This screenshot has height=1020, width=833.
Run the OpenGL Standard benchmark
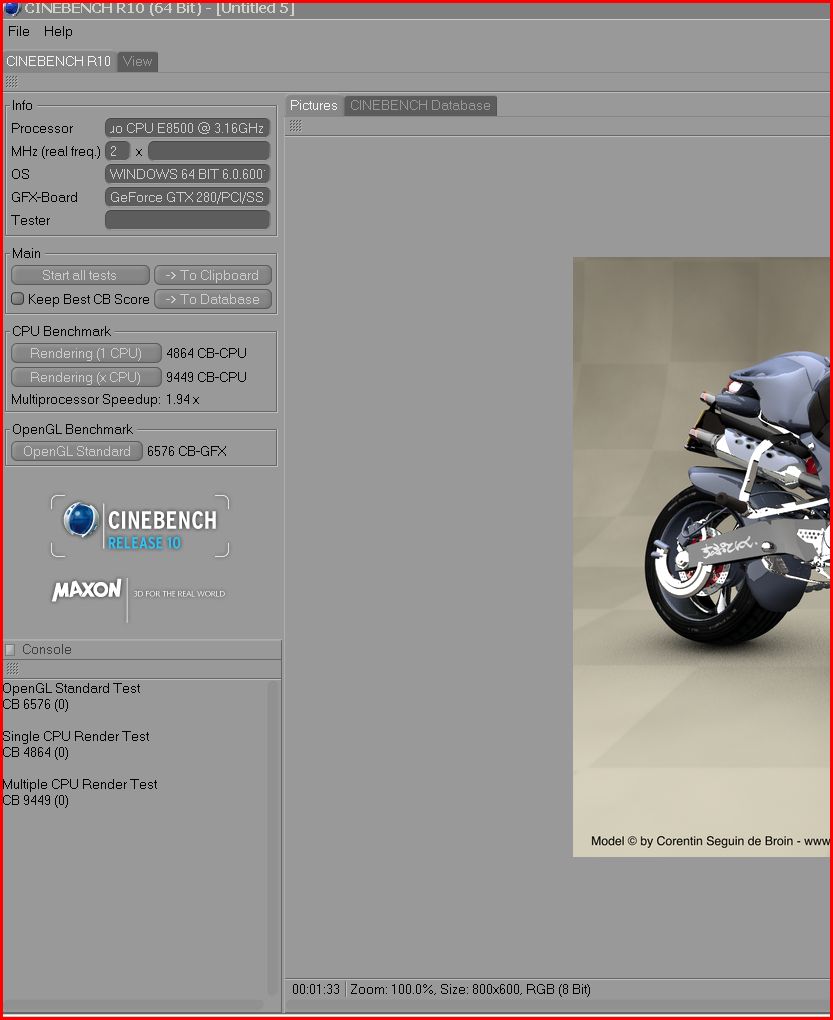tap(77, 451)
